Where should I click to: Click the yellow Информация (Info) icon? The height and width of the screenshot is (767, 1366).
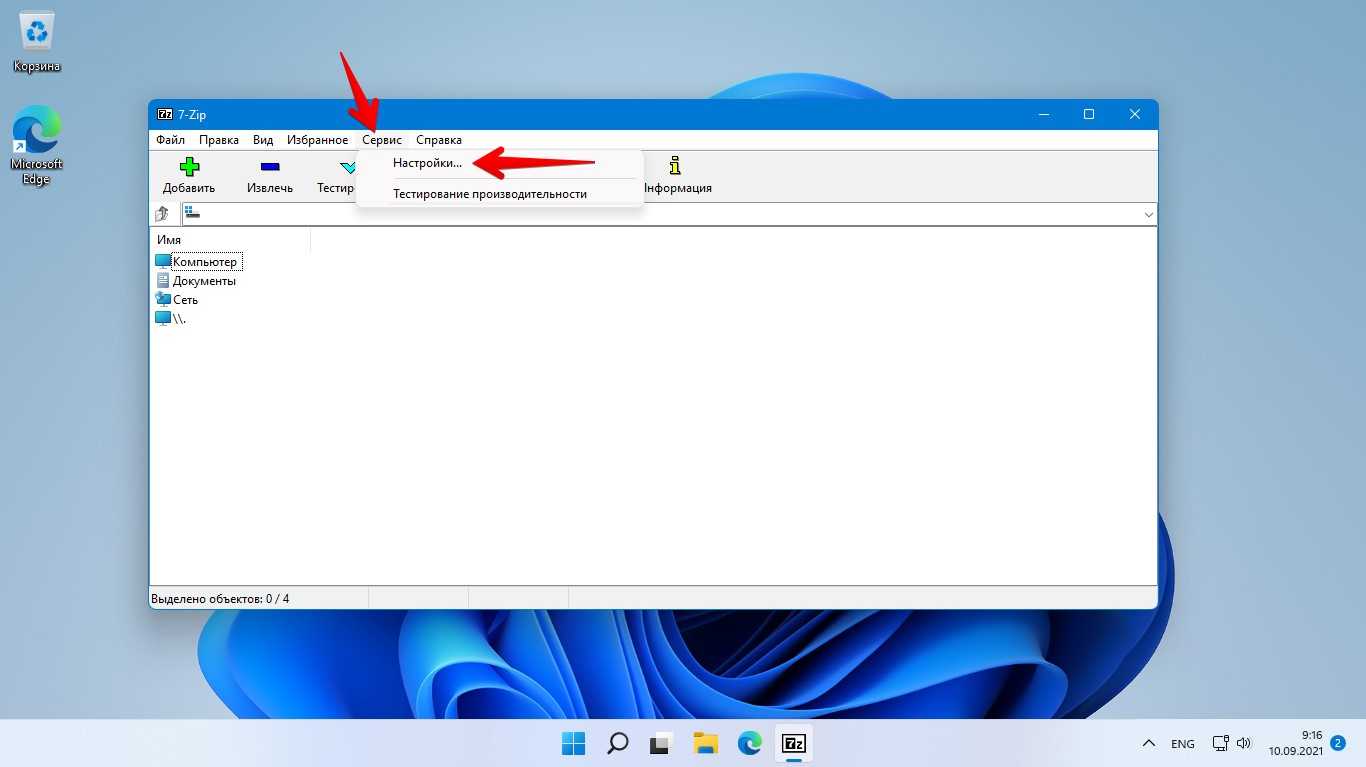[x=676, y=167]
